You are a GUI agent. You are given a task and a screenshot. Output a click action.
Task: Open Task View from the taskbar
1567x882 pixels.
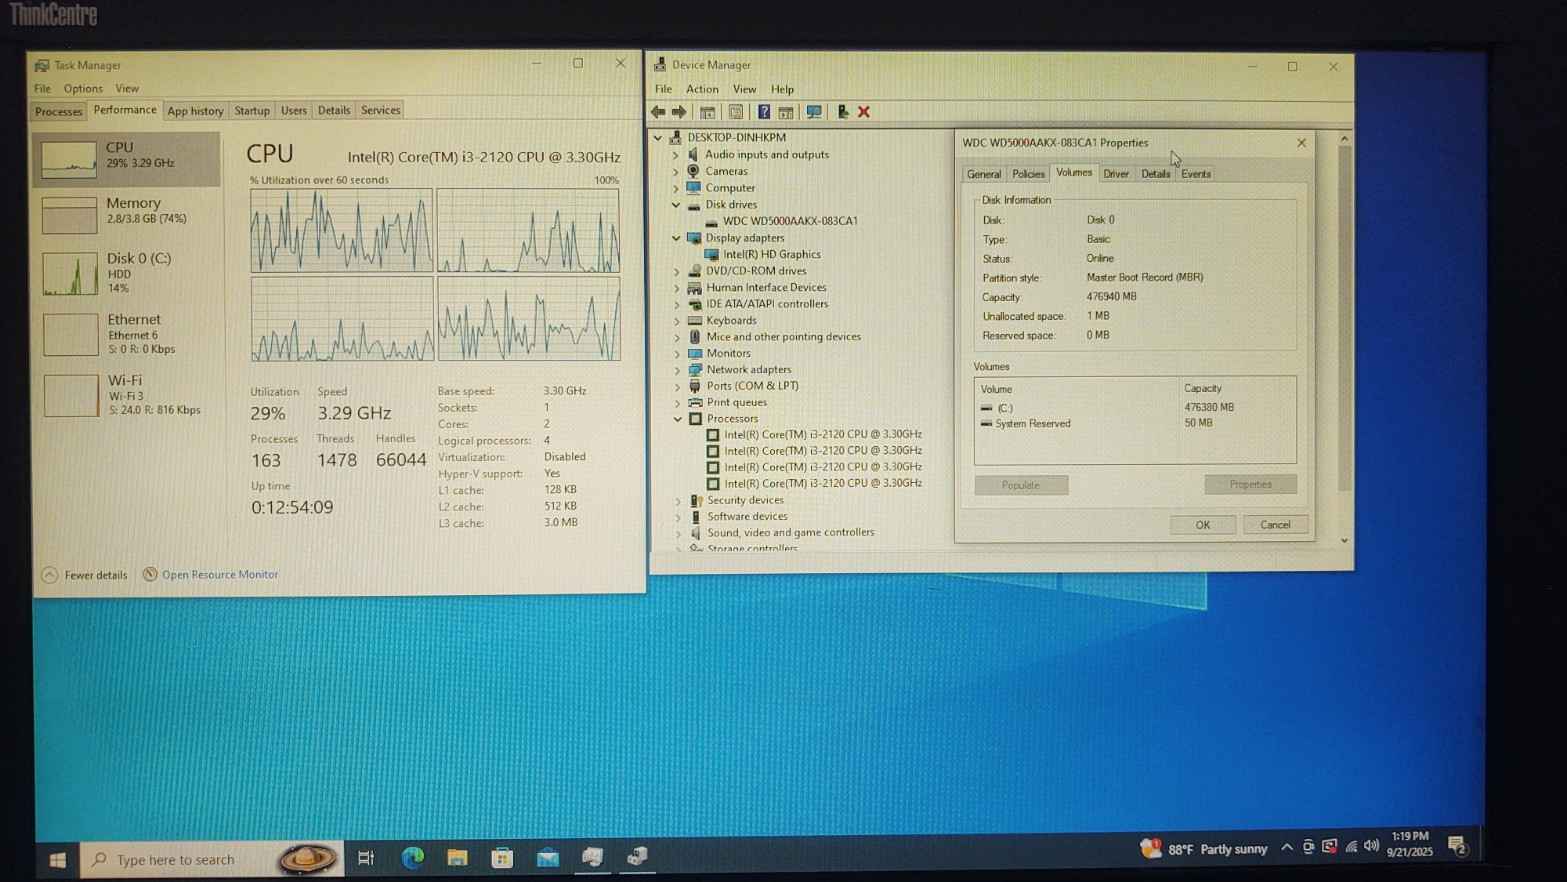pyautogui.click(x=366, y=857)
